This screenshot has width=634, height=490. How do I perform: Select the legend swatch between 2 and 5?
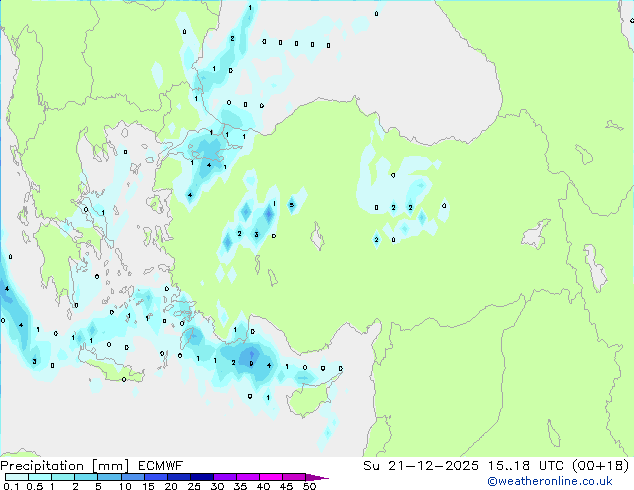click(86, 477)
